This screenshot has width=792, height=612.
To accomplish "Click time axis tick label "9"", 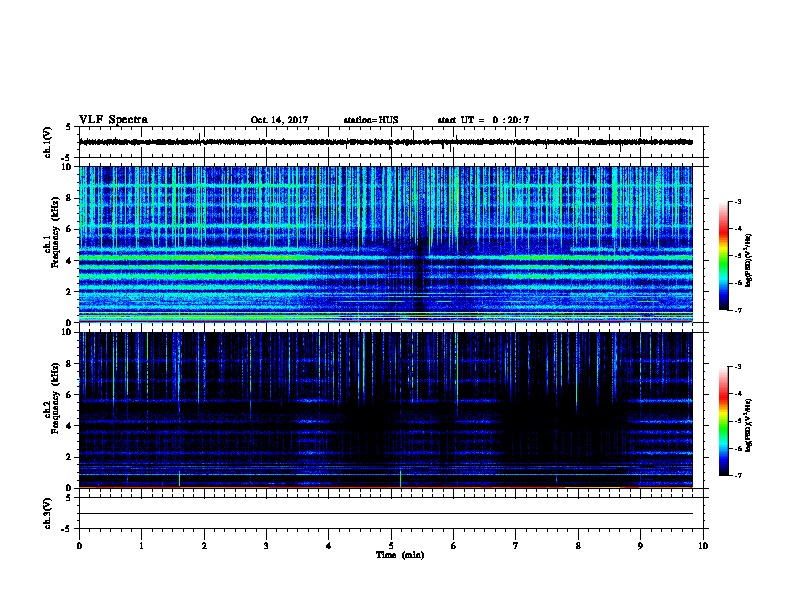I will [x=640, y=546].
